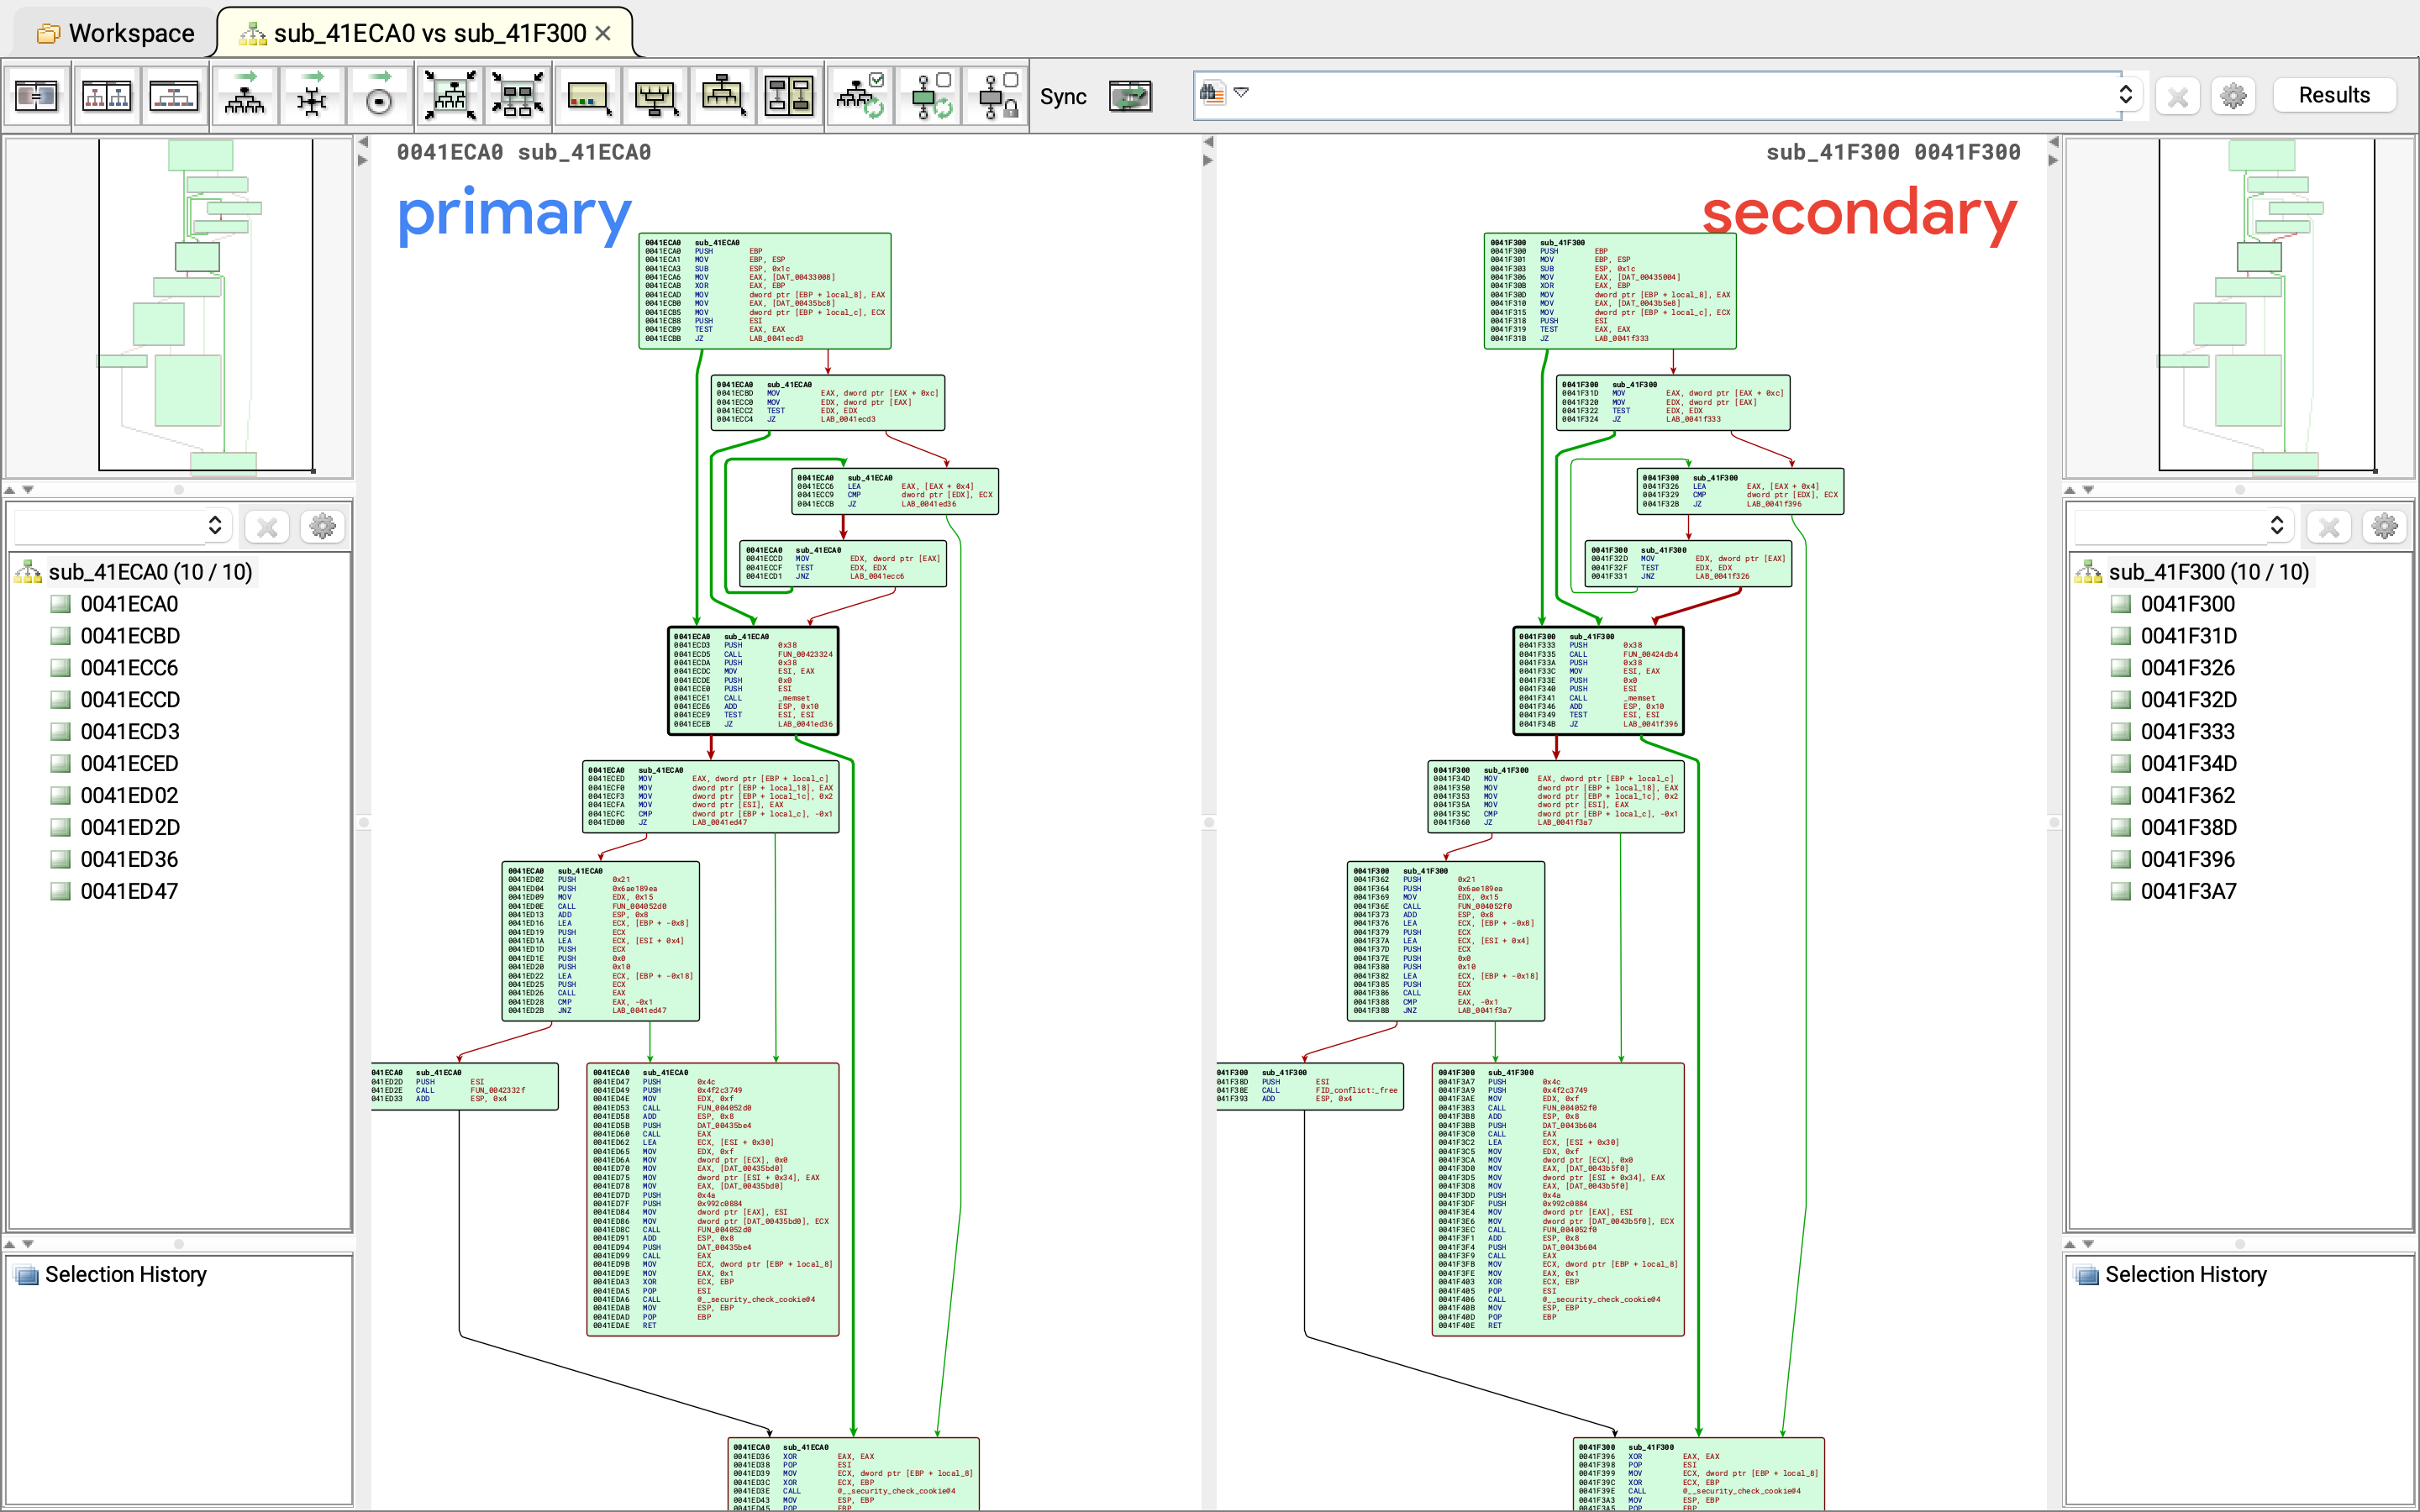Select root node sub_41F300 (10 / 10)
Image resolution: width=2420 pixels, height=1512 pixels.
point(2208,572)
